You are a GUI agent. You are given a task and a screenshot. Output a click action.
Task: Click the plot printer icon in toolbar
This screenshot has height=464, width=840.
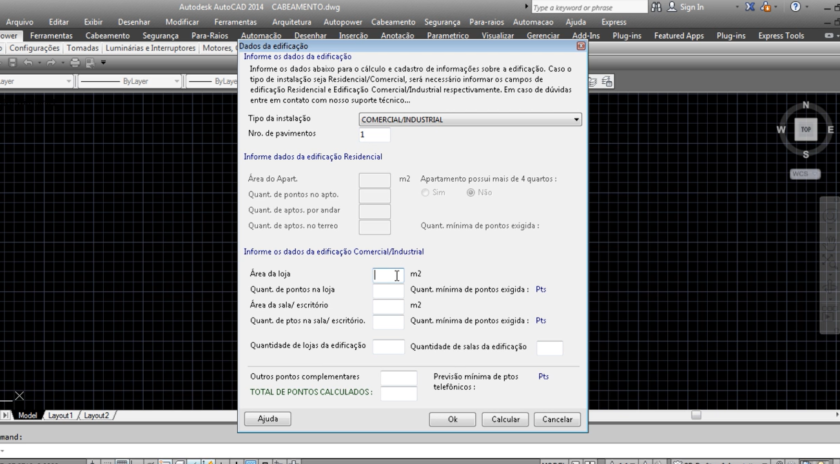(x=76, y=63)
